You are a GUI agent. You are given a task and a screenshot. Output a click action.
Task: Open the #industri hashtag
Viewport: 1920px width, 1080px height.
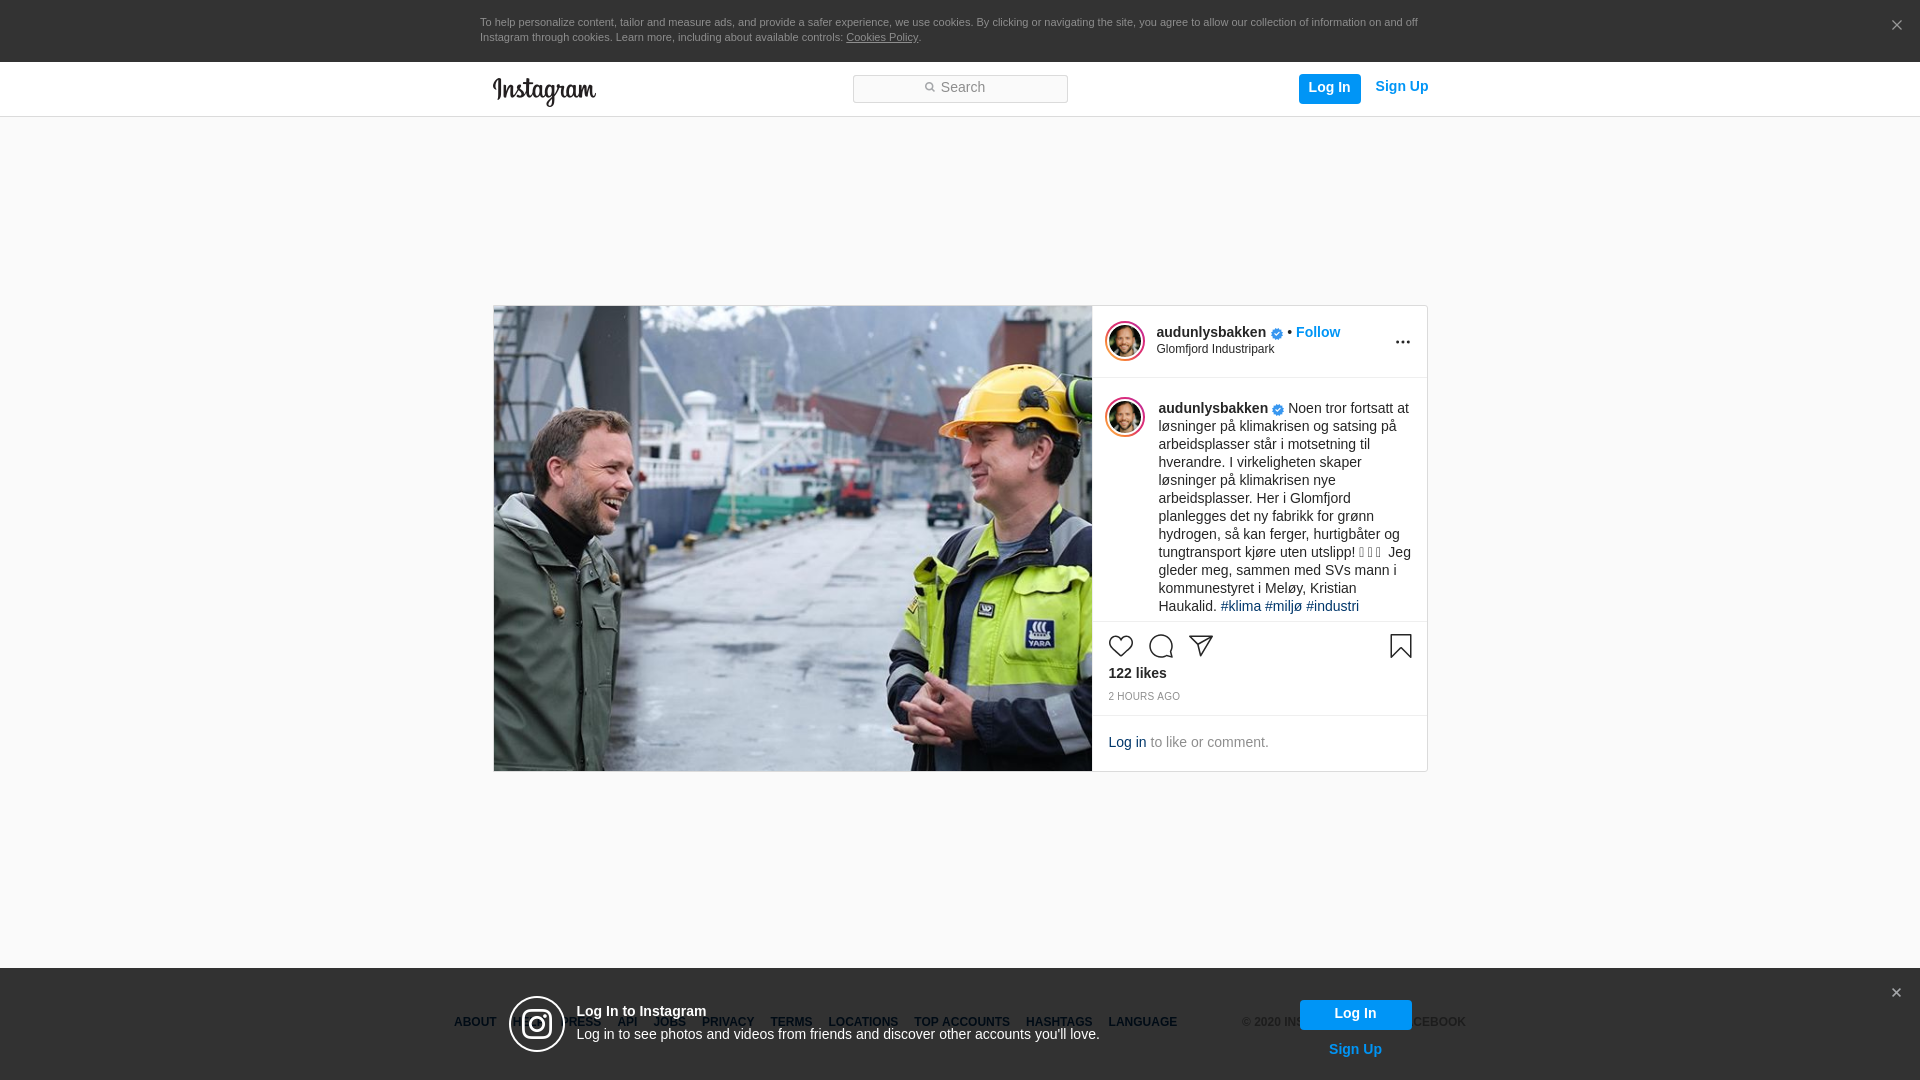point(1332,606)
